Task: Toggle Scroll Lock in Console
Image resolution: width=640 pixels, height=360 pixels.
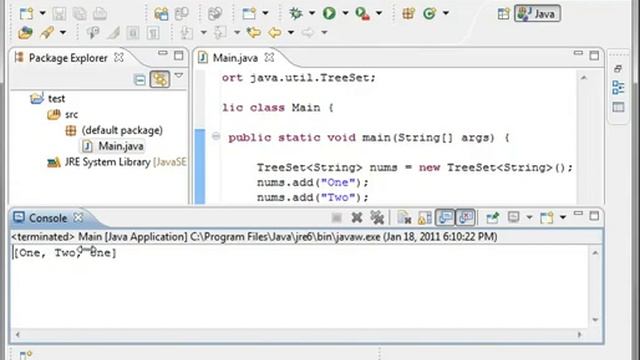Action: [424, 218]
